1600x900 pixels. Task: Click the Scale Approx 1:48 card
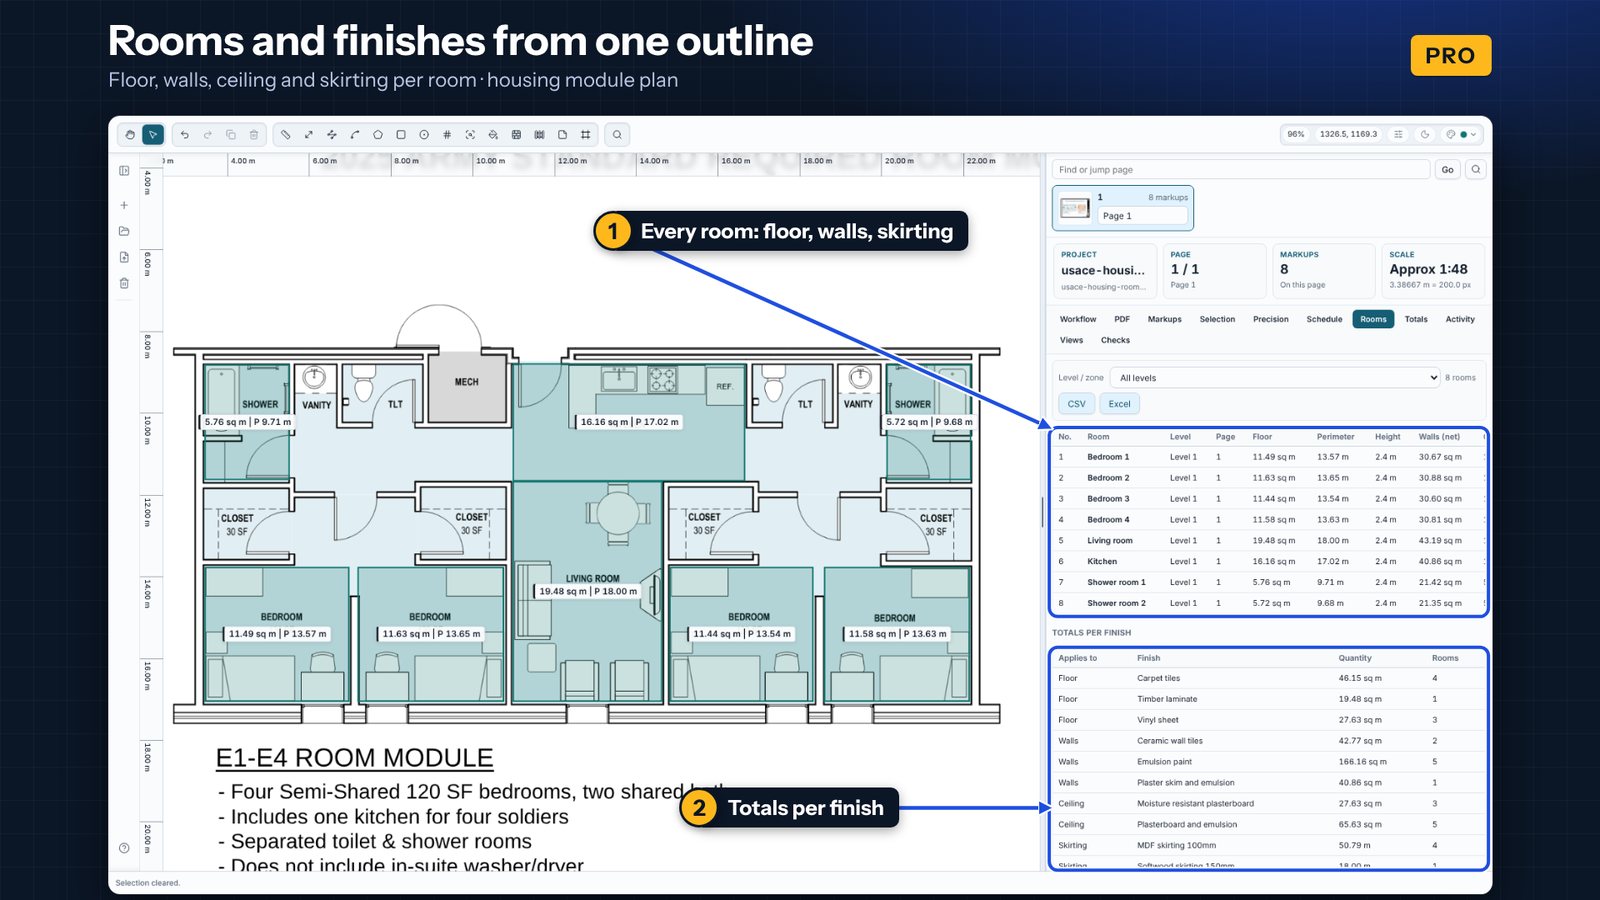[x=1432, y=271]
